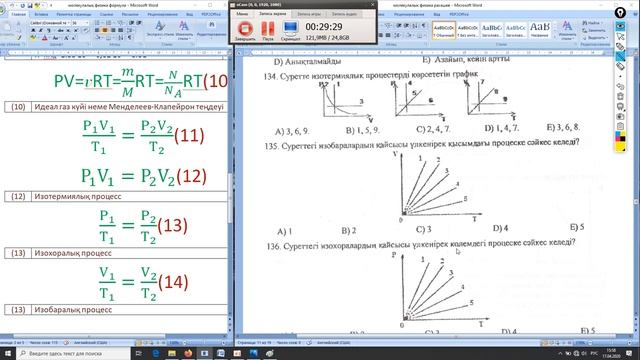Open Task View on taskbar

point(138,353)
